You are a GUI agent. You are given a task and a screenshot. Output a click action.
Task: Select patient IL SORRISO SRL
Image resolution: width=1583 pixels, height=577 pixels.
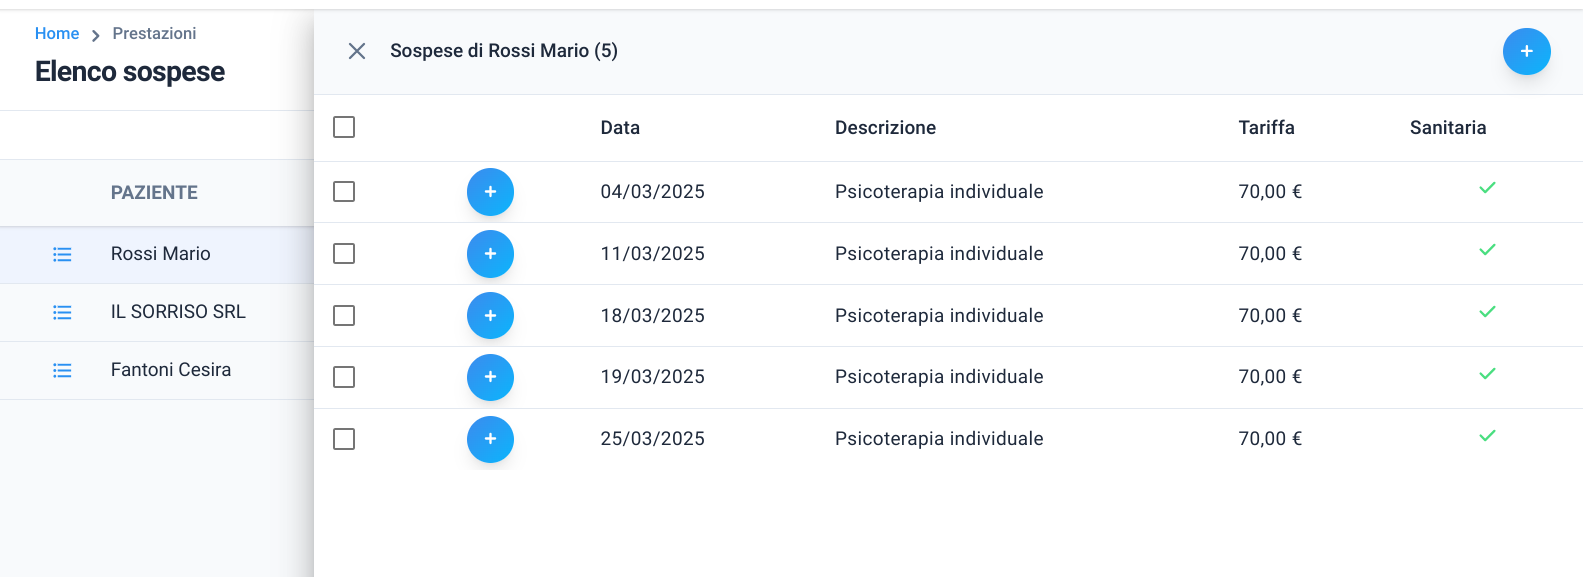point(178,312)
